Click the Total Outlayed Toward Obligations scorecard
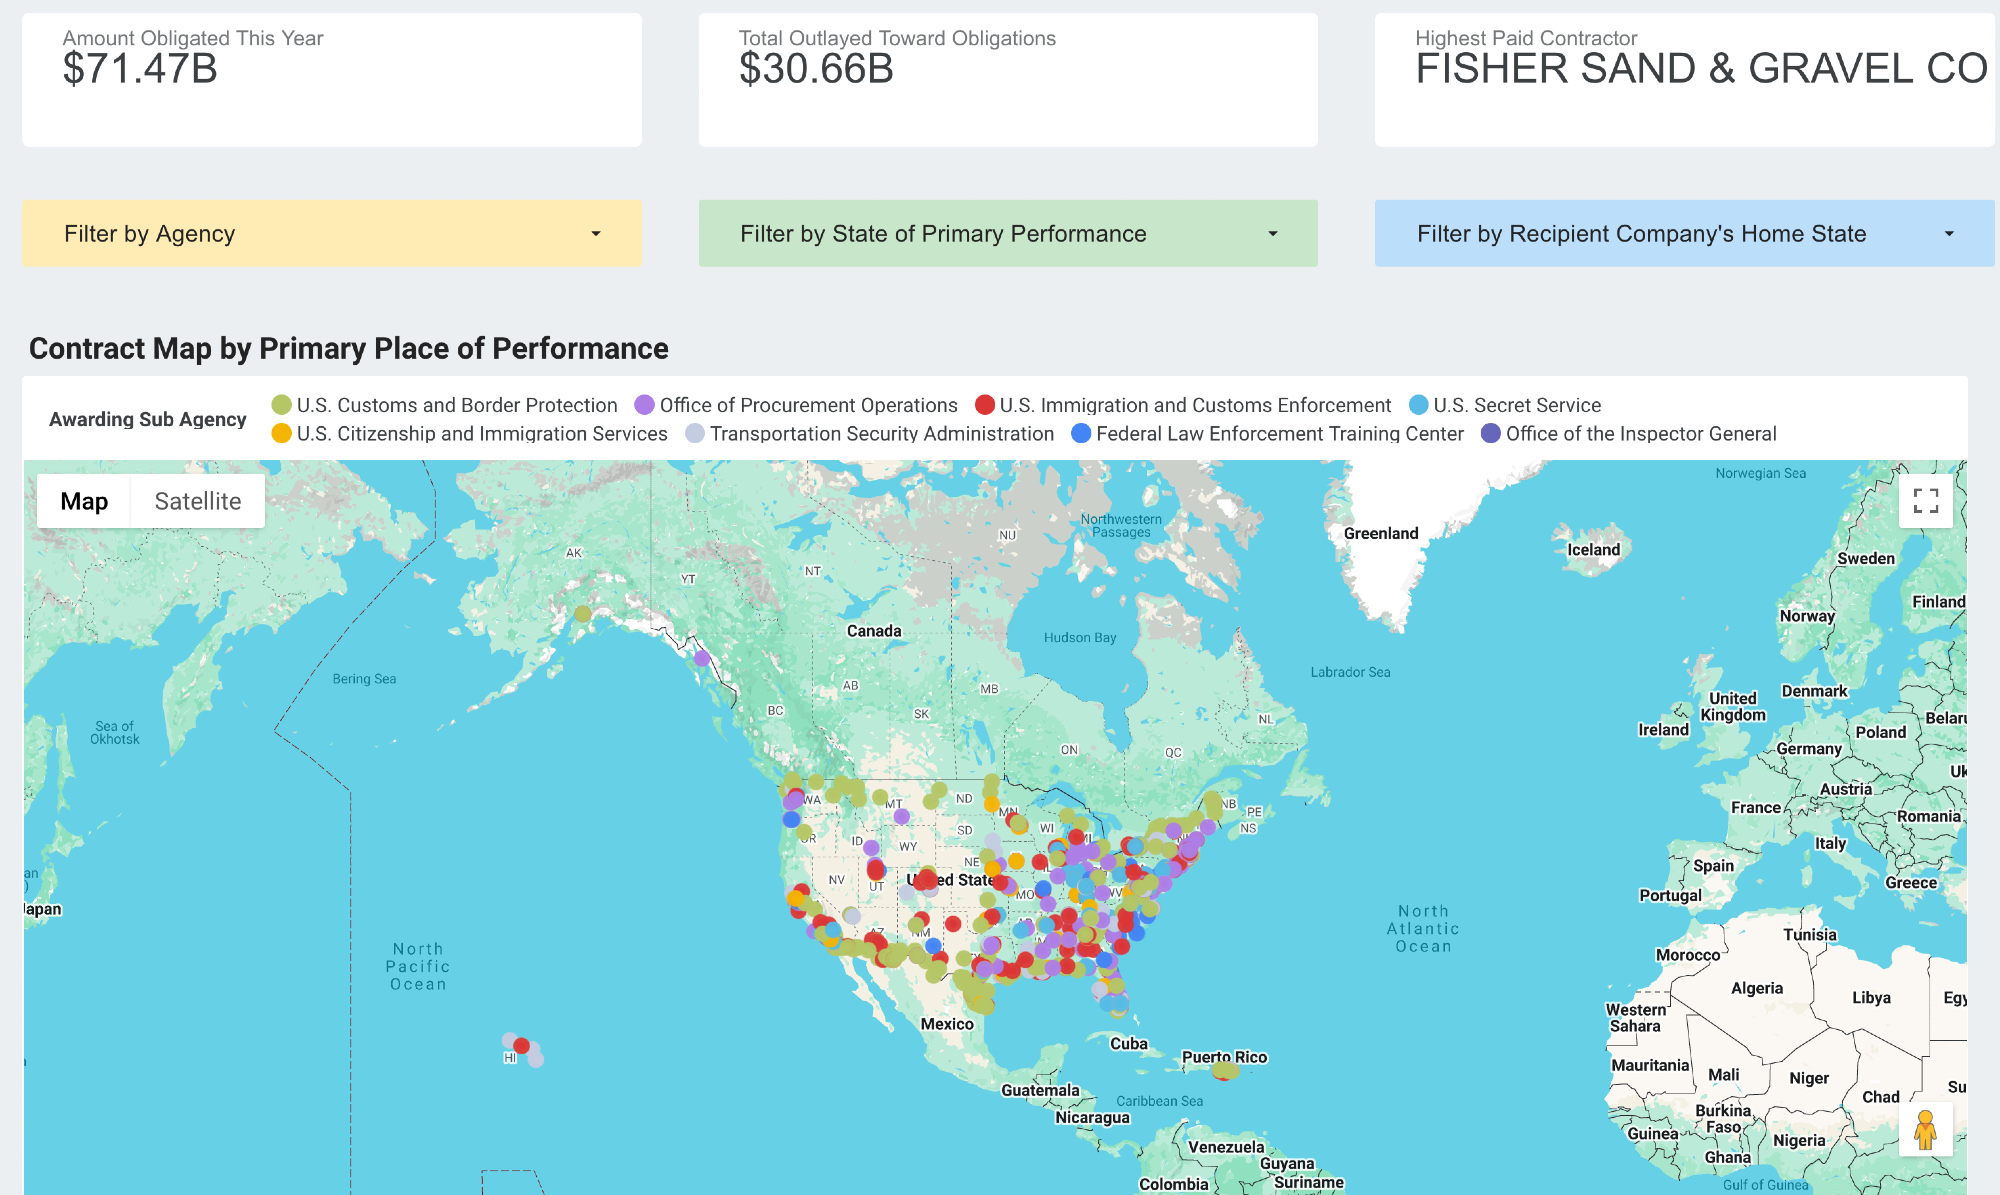Screen dimensions: 2000x1195 1007,80
